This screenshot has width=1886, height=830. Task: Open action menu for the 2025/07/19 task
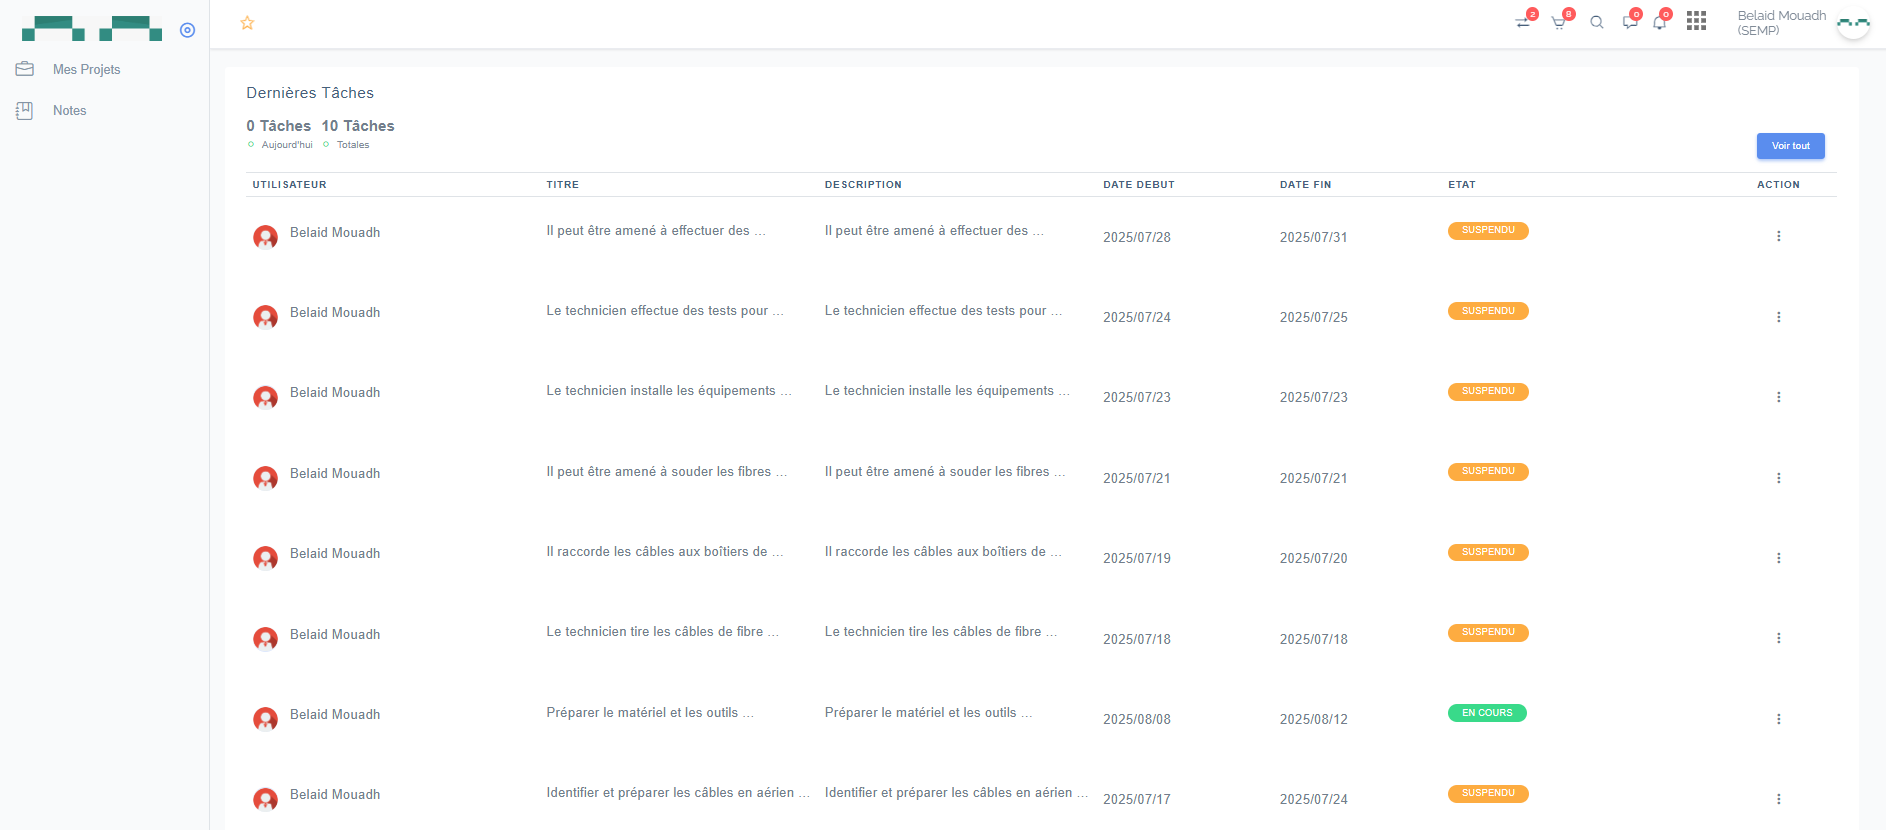1778,558
